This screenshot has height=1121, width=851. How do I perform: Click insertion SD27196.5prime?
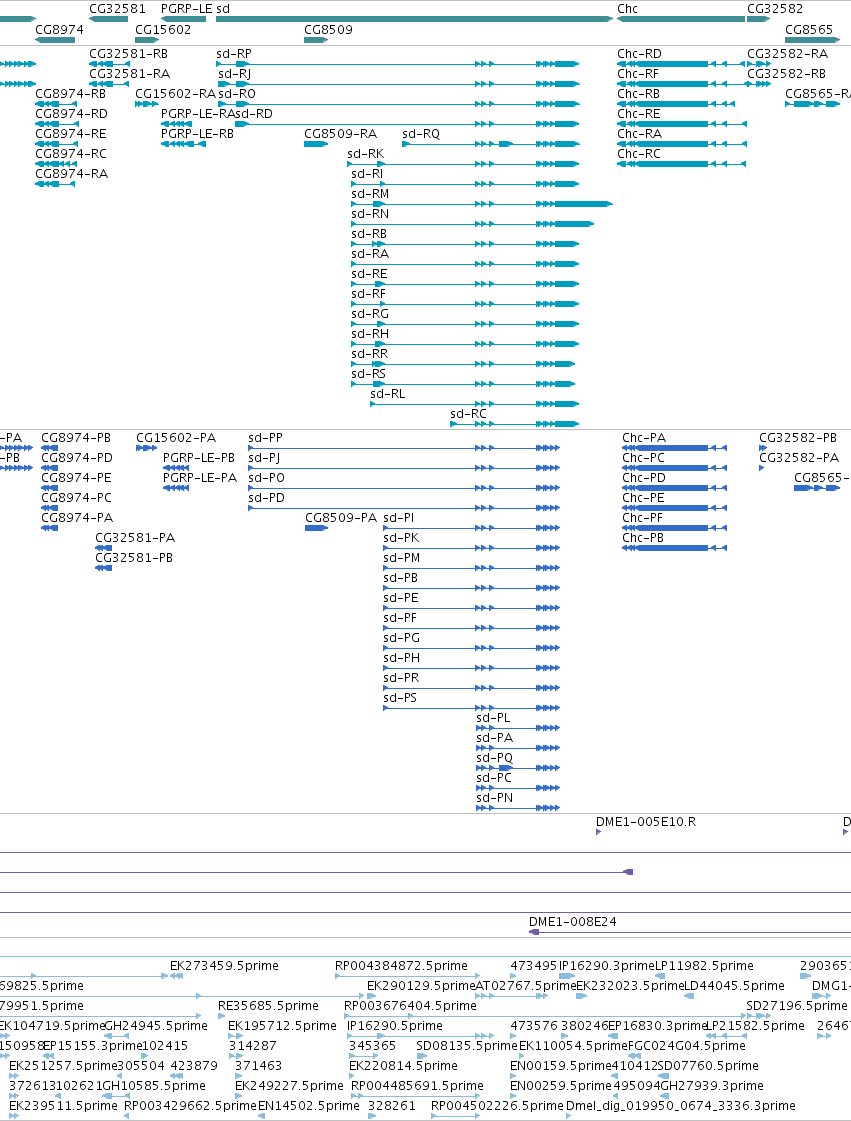pyautogui.click(x=758, y=1017)
